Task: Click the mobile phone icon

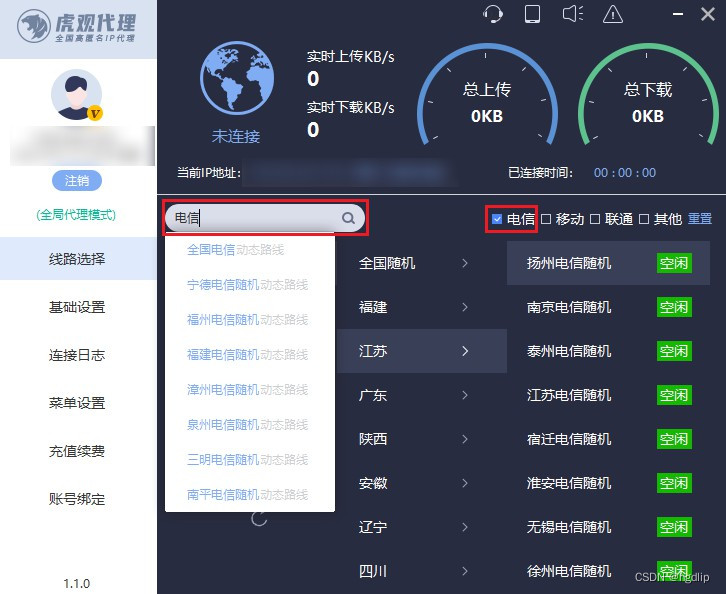Action: pyautogui.click(x=532, y=14)
